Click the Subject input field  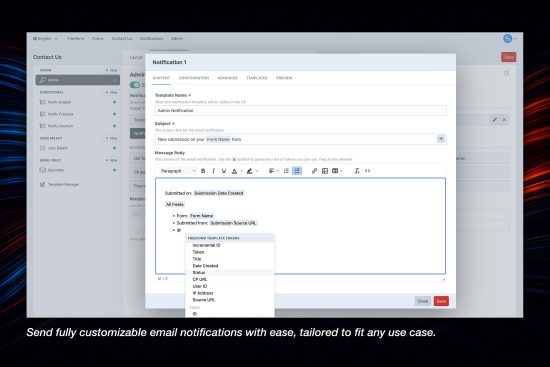tap(301, 139)
